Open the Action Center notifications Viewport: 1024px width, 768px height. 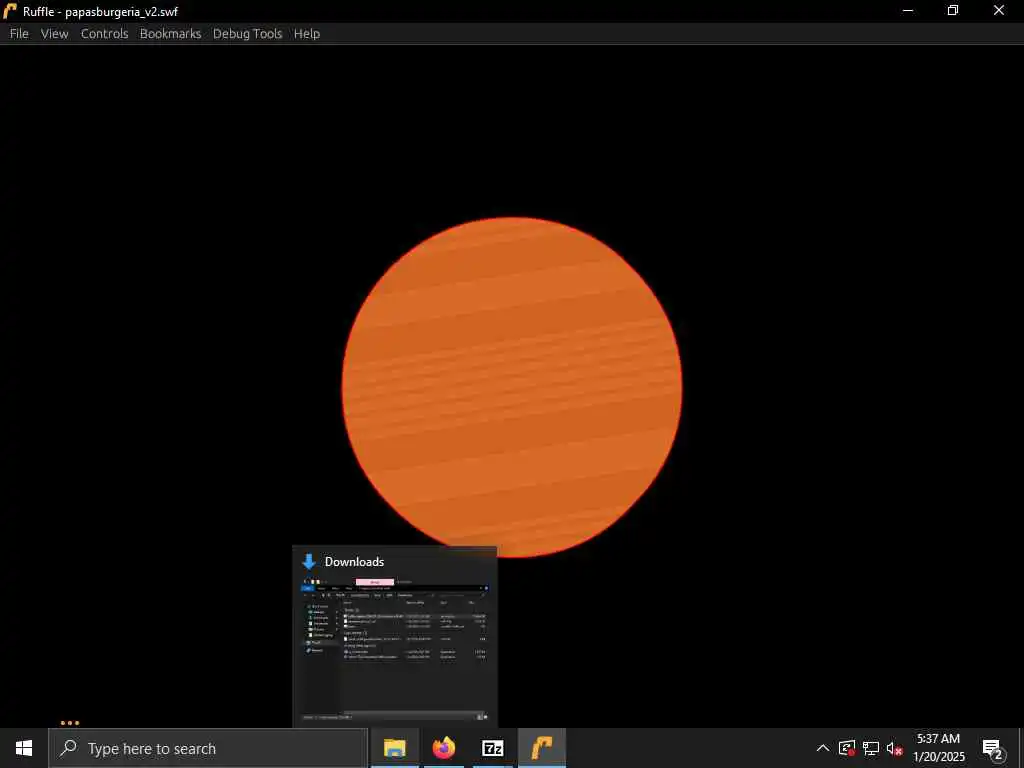[992, 748]
